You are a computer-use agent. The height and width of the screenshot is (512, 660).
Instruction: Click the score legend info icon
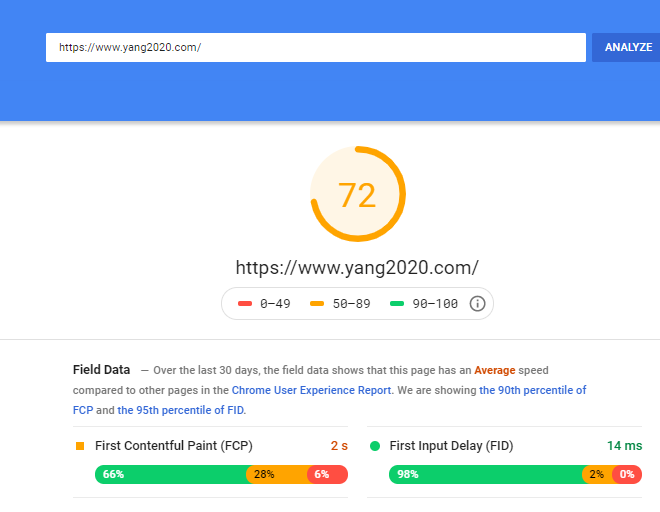tap(477, 304)
